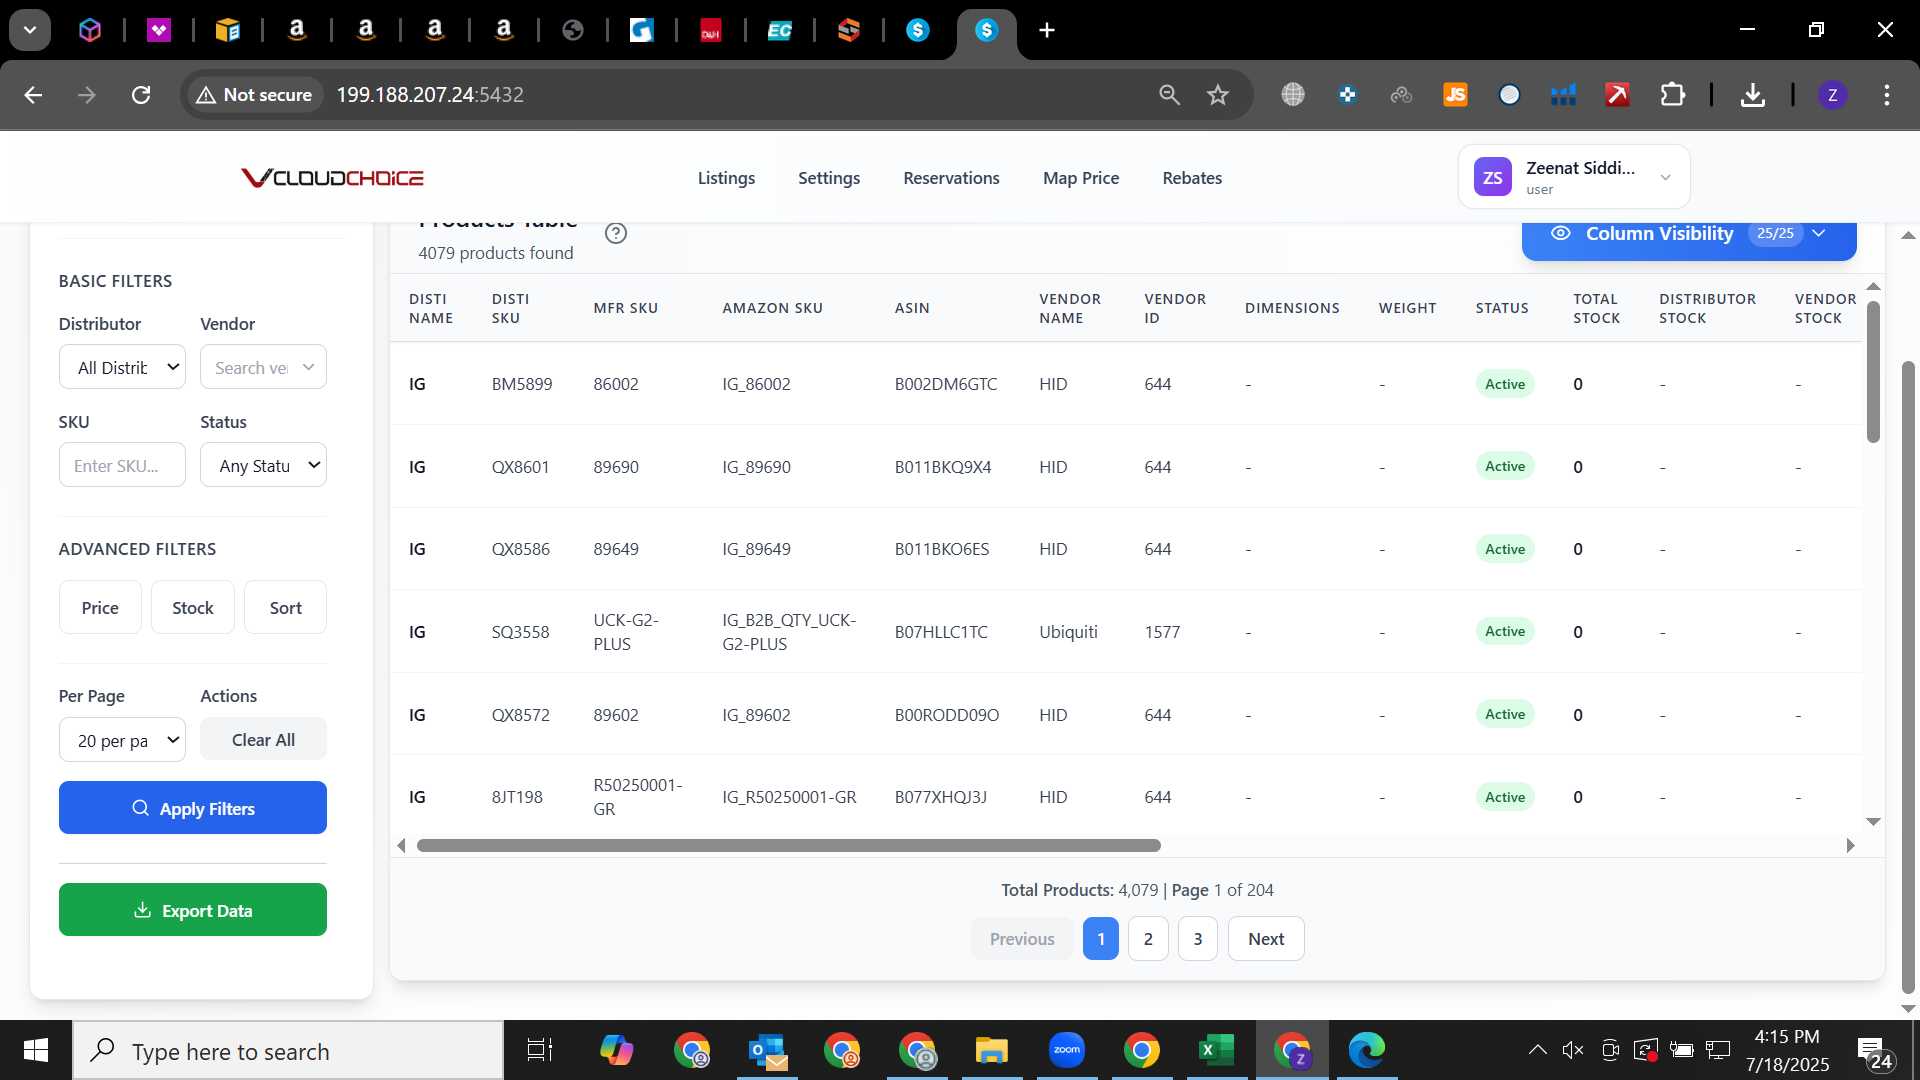Click the CloudChoice logo
Image resolution: width=1920 pixels, height=1080 pixels.
click(x=332, y=178)
